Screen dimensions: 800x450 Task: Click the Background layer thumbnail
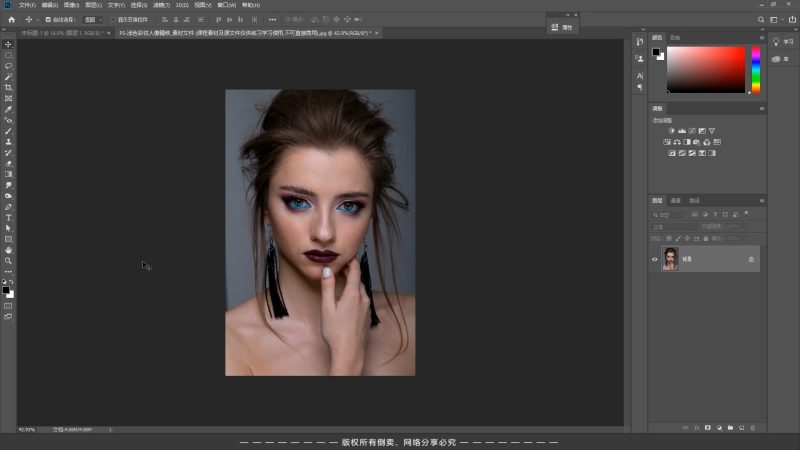point(670,259)
